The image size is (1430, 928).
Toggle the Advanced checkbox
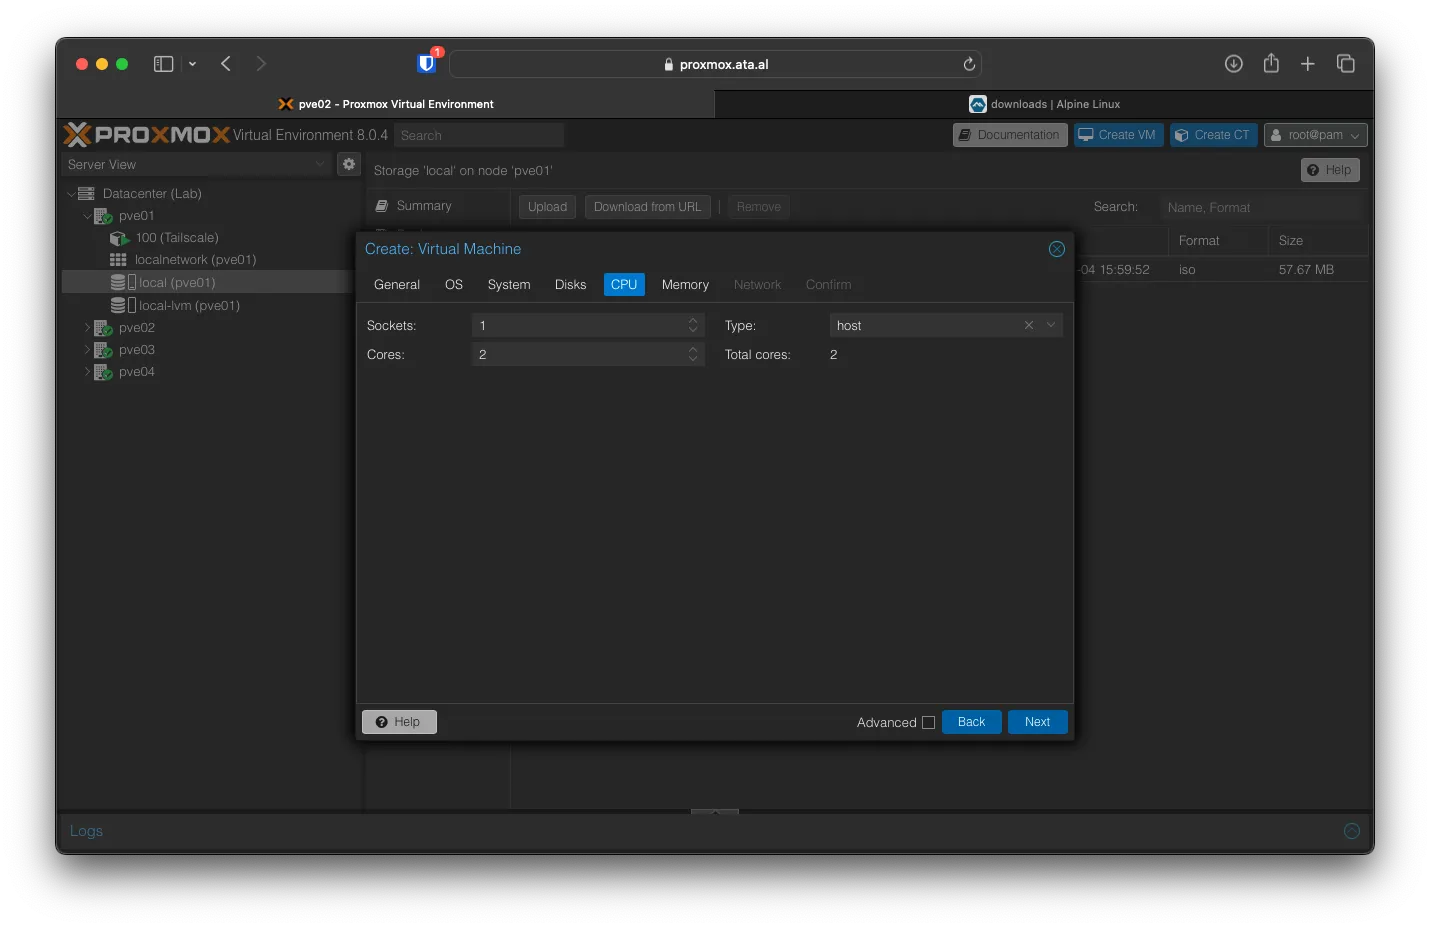coord(929,722)
